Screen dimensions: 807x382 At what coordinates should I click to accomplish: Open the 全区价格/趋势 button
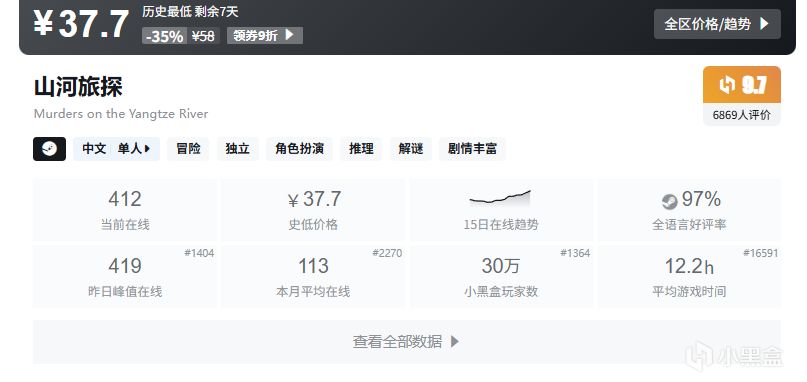[x=717, y=24]
